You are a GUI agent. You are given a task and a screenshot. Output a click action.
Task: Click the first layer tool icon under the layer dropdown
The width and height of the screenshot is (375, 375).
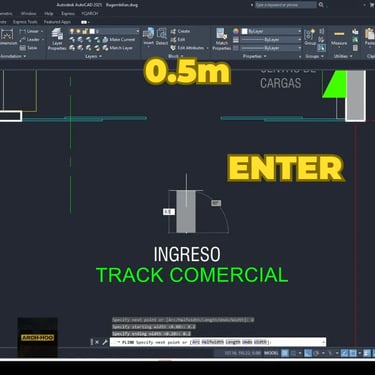point(72,39)
